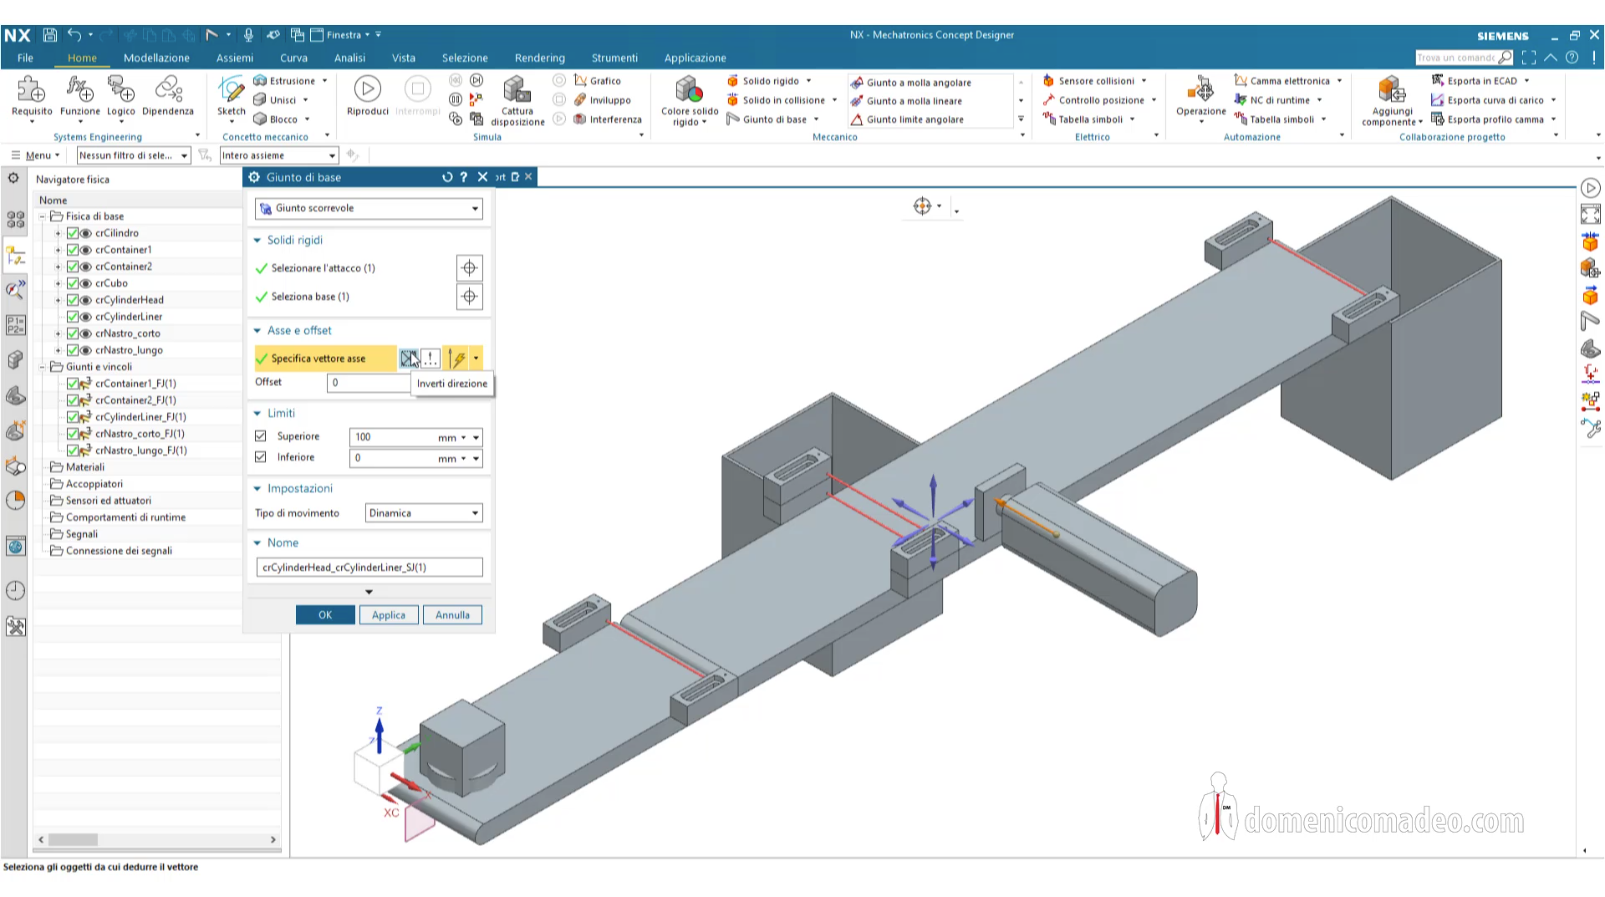Viewport: 1605px width, 897px height.
Task: Open the Sketch tool
Action: click(231, 91)
